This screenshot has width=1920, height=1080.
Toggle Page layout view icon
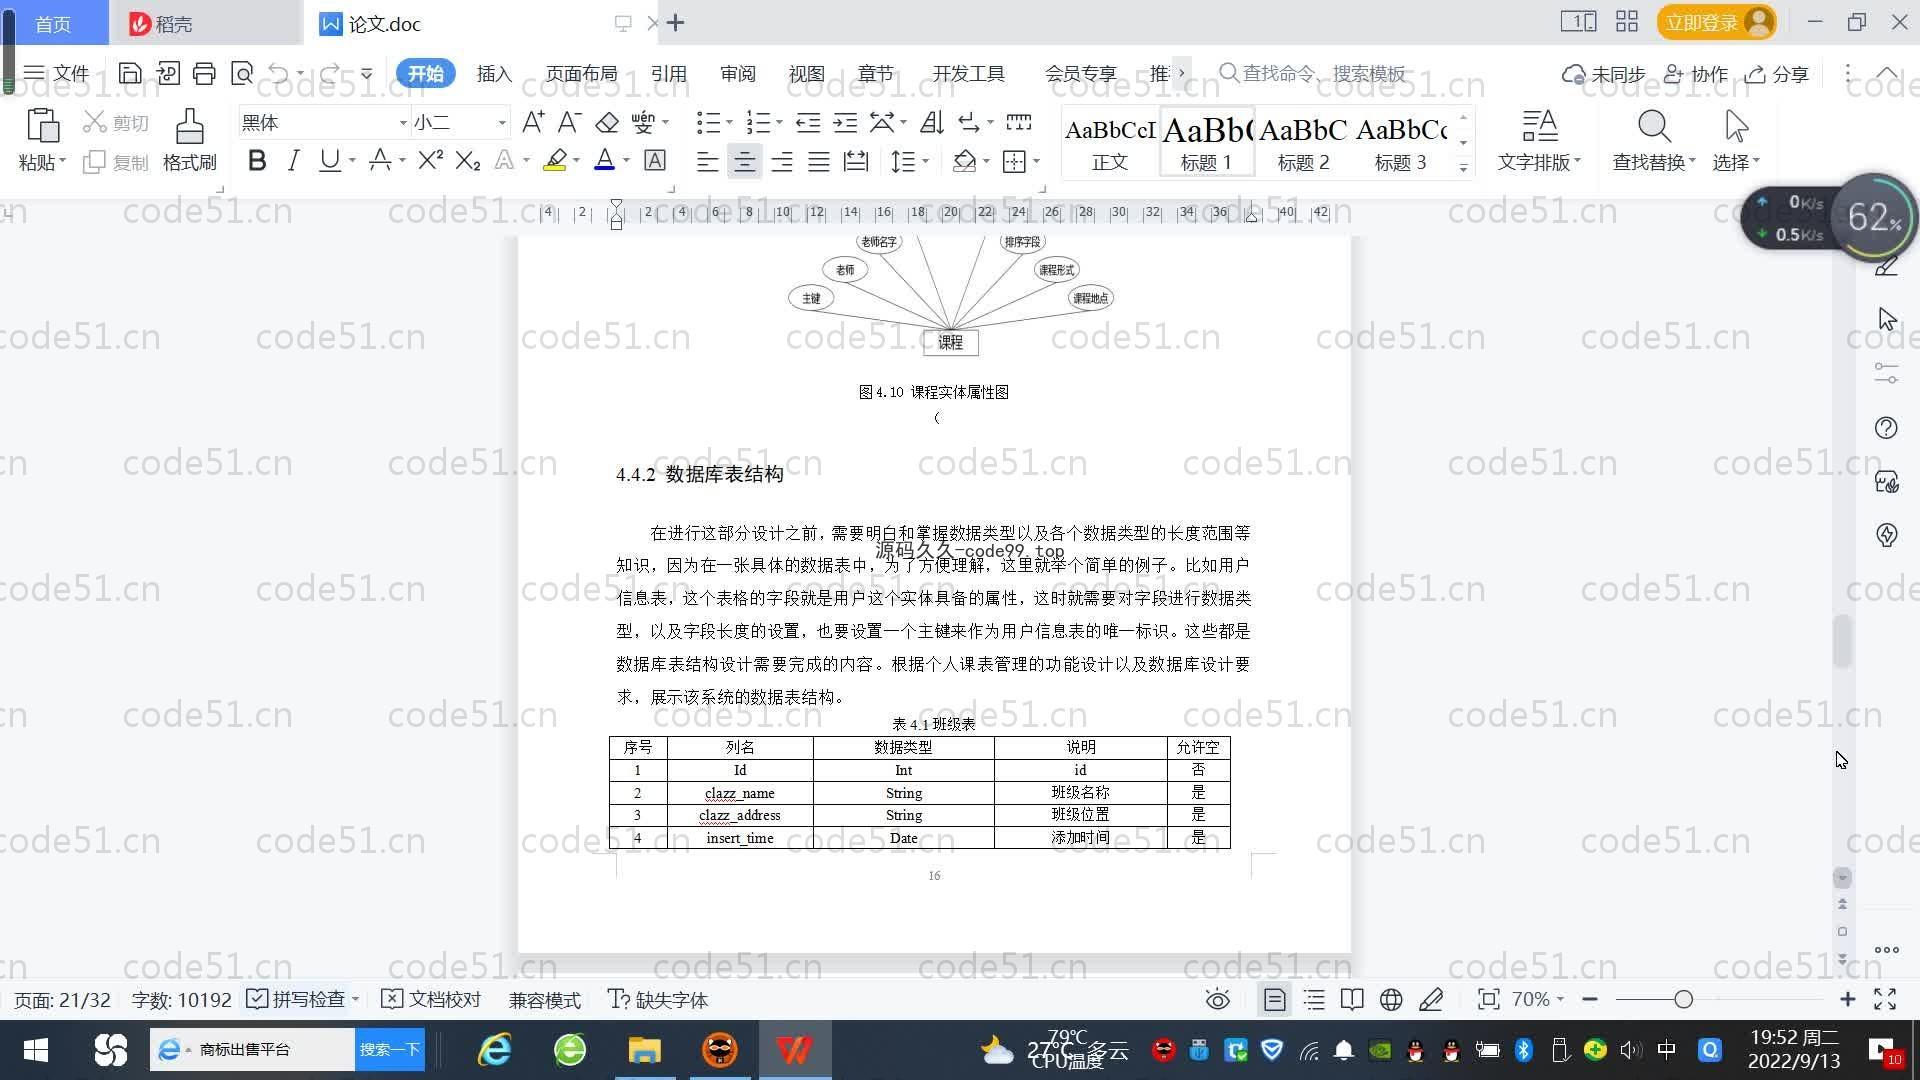click(1275, 1000)
